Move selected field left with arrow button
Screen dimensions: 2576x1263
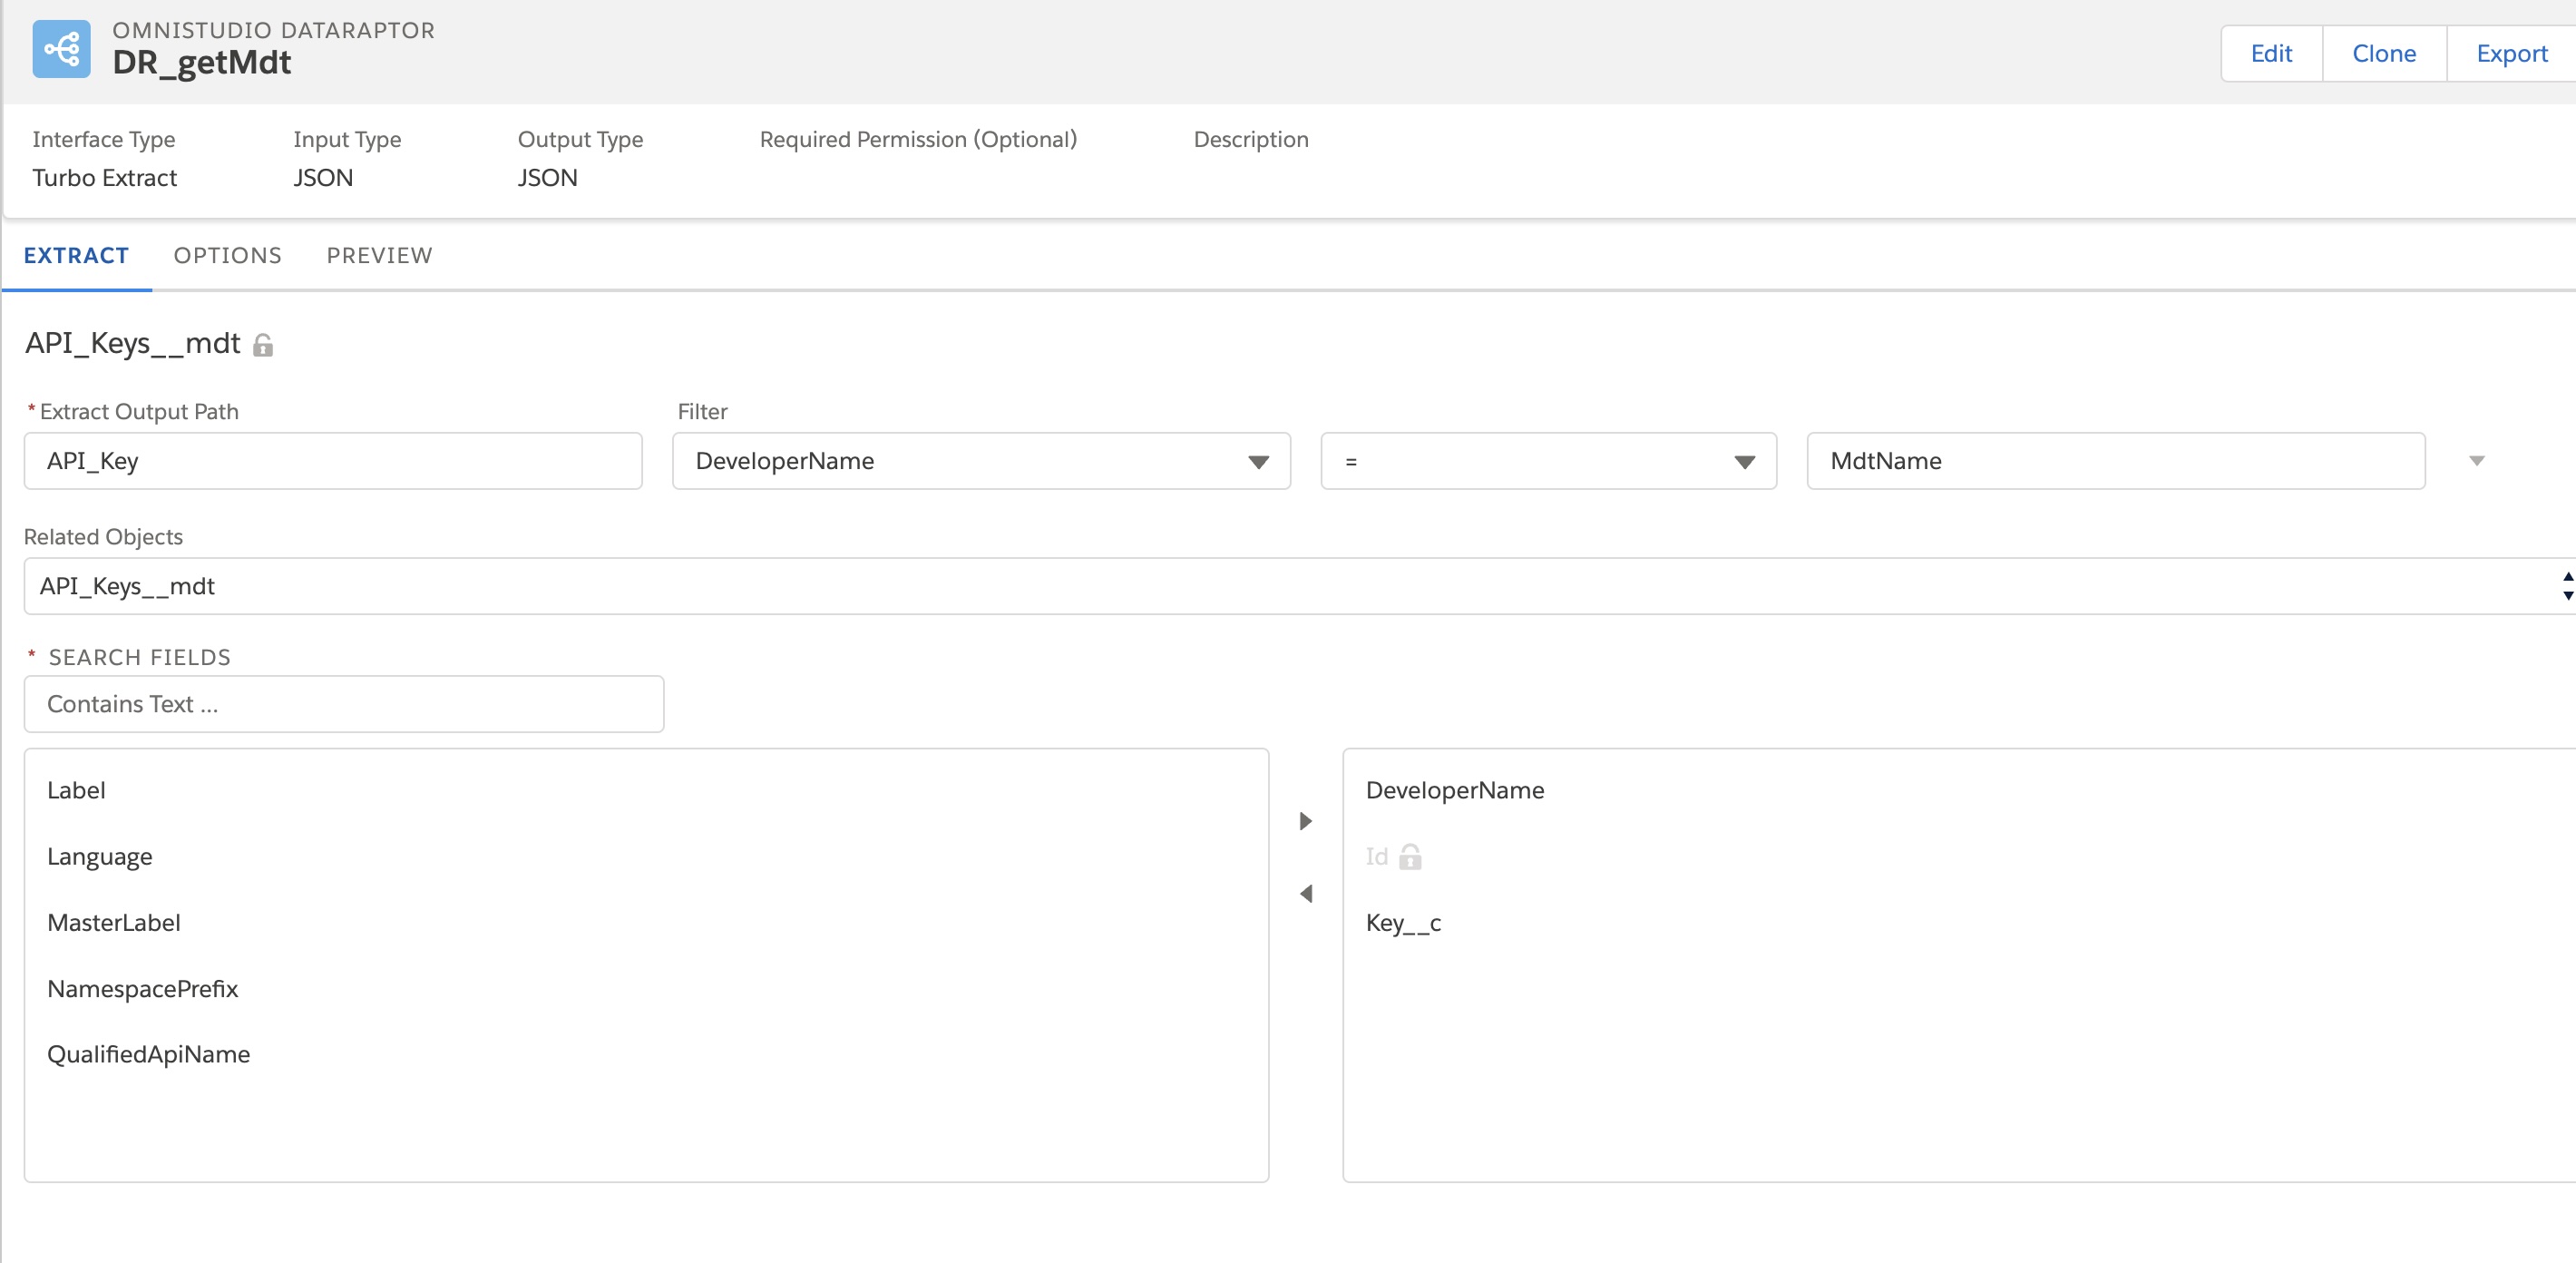click(x=1305, y=894)
